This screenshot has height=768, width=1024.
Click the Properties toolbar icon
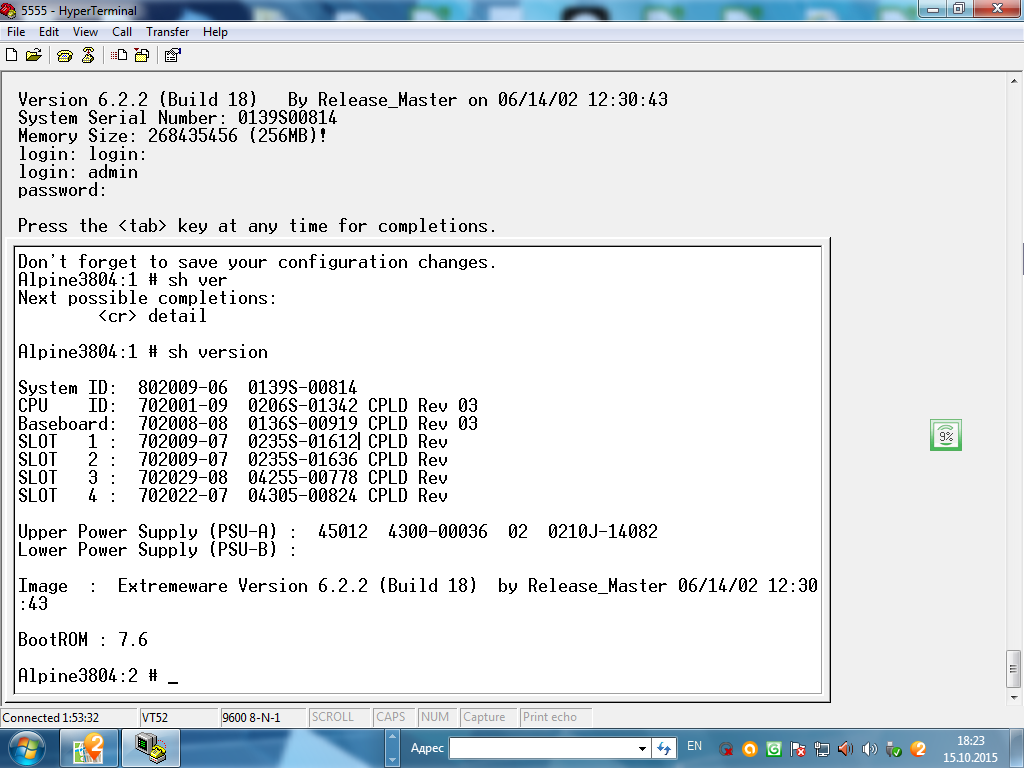coord(172,56)
